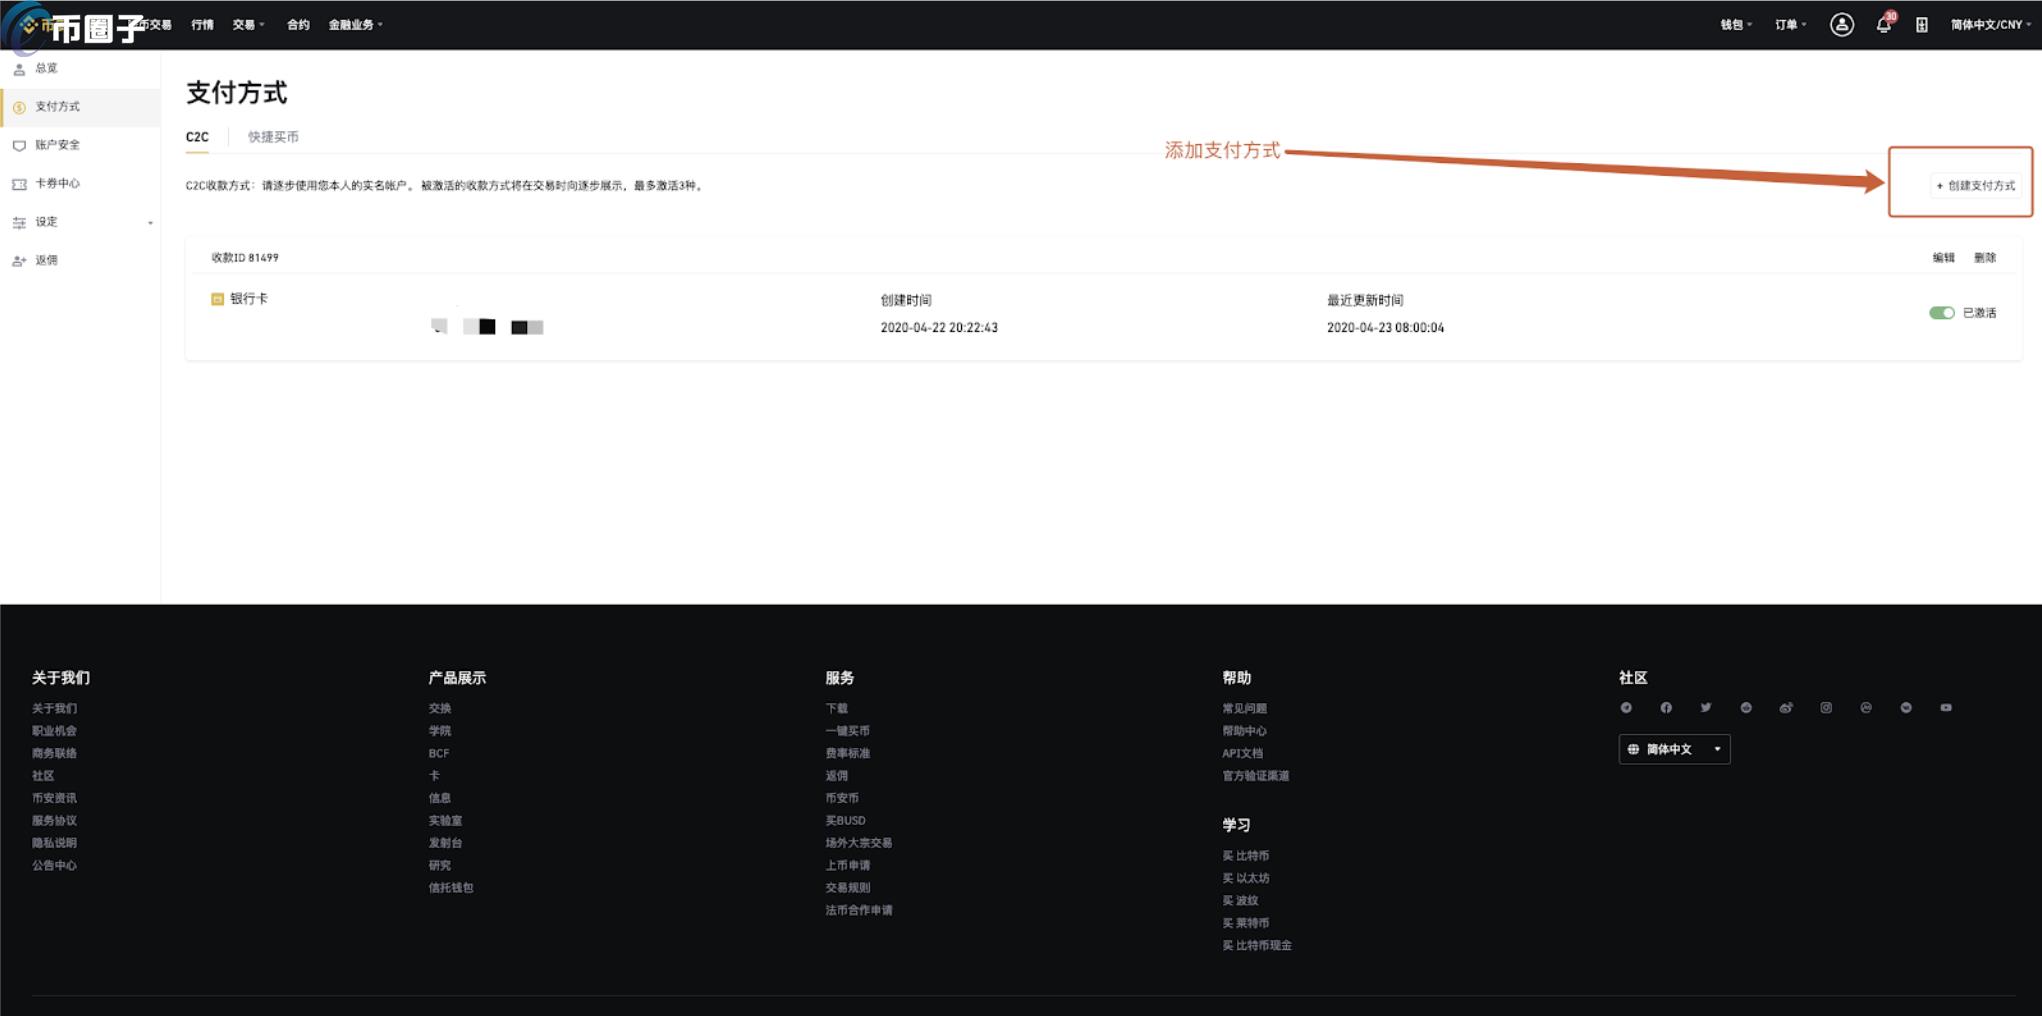Select 账户安全 in the sidebar
This screenshot has height=1016, width=2042.
[80, 145]
